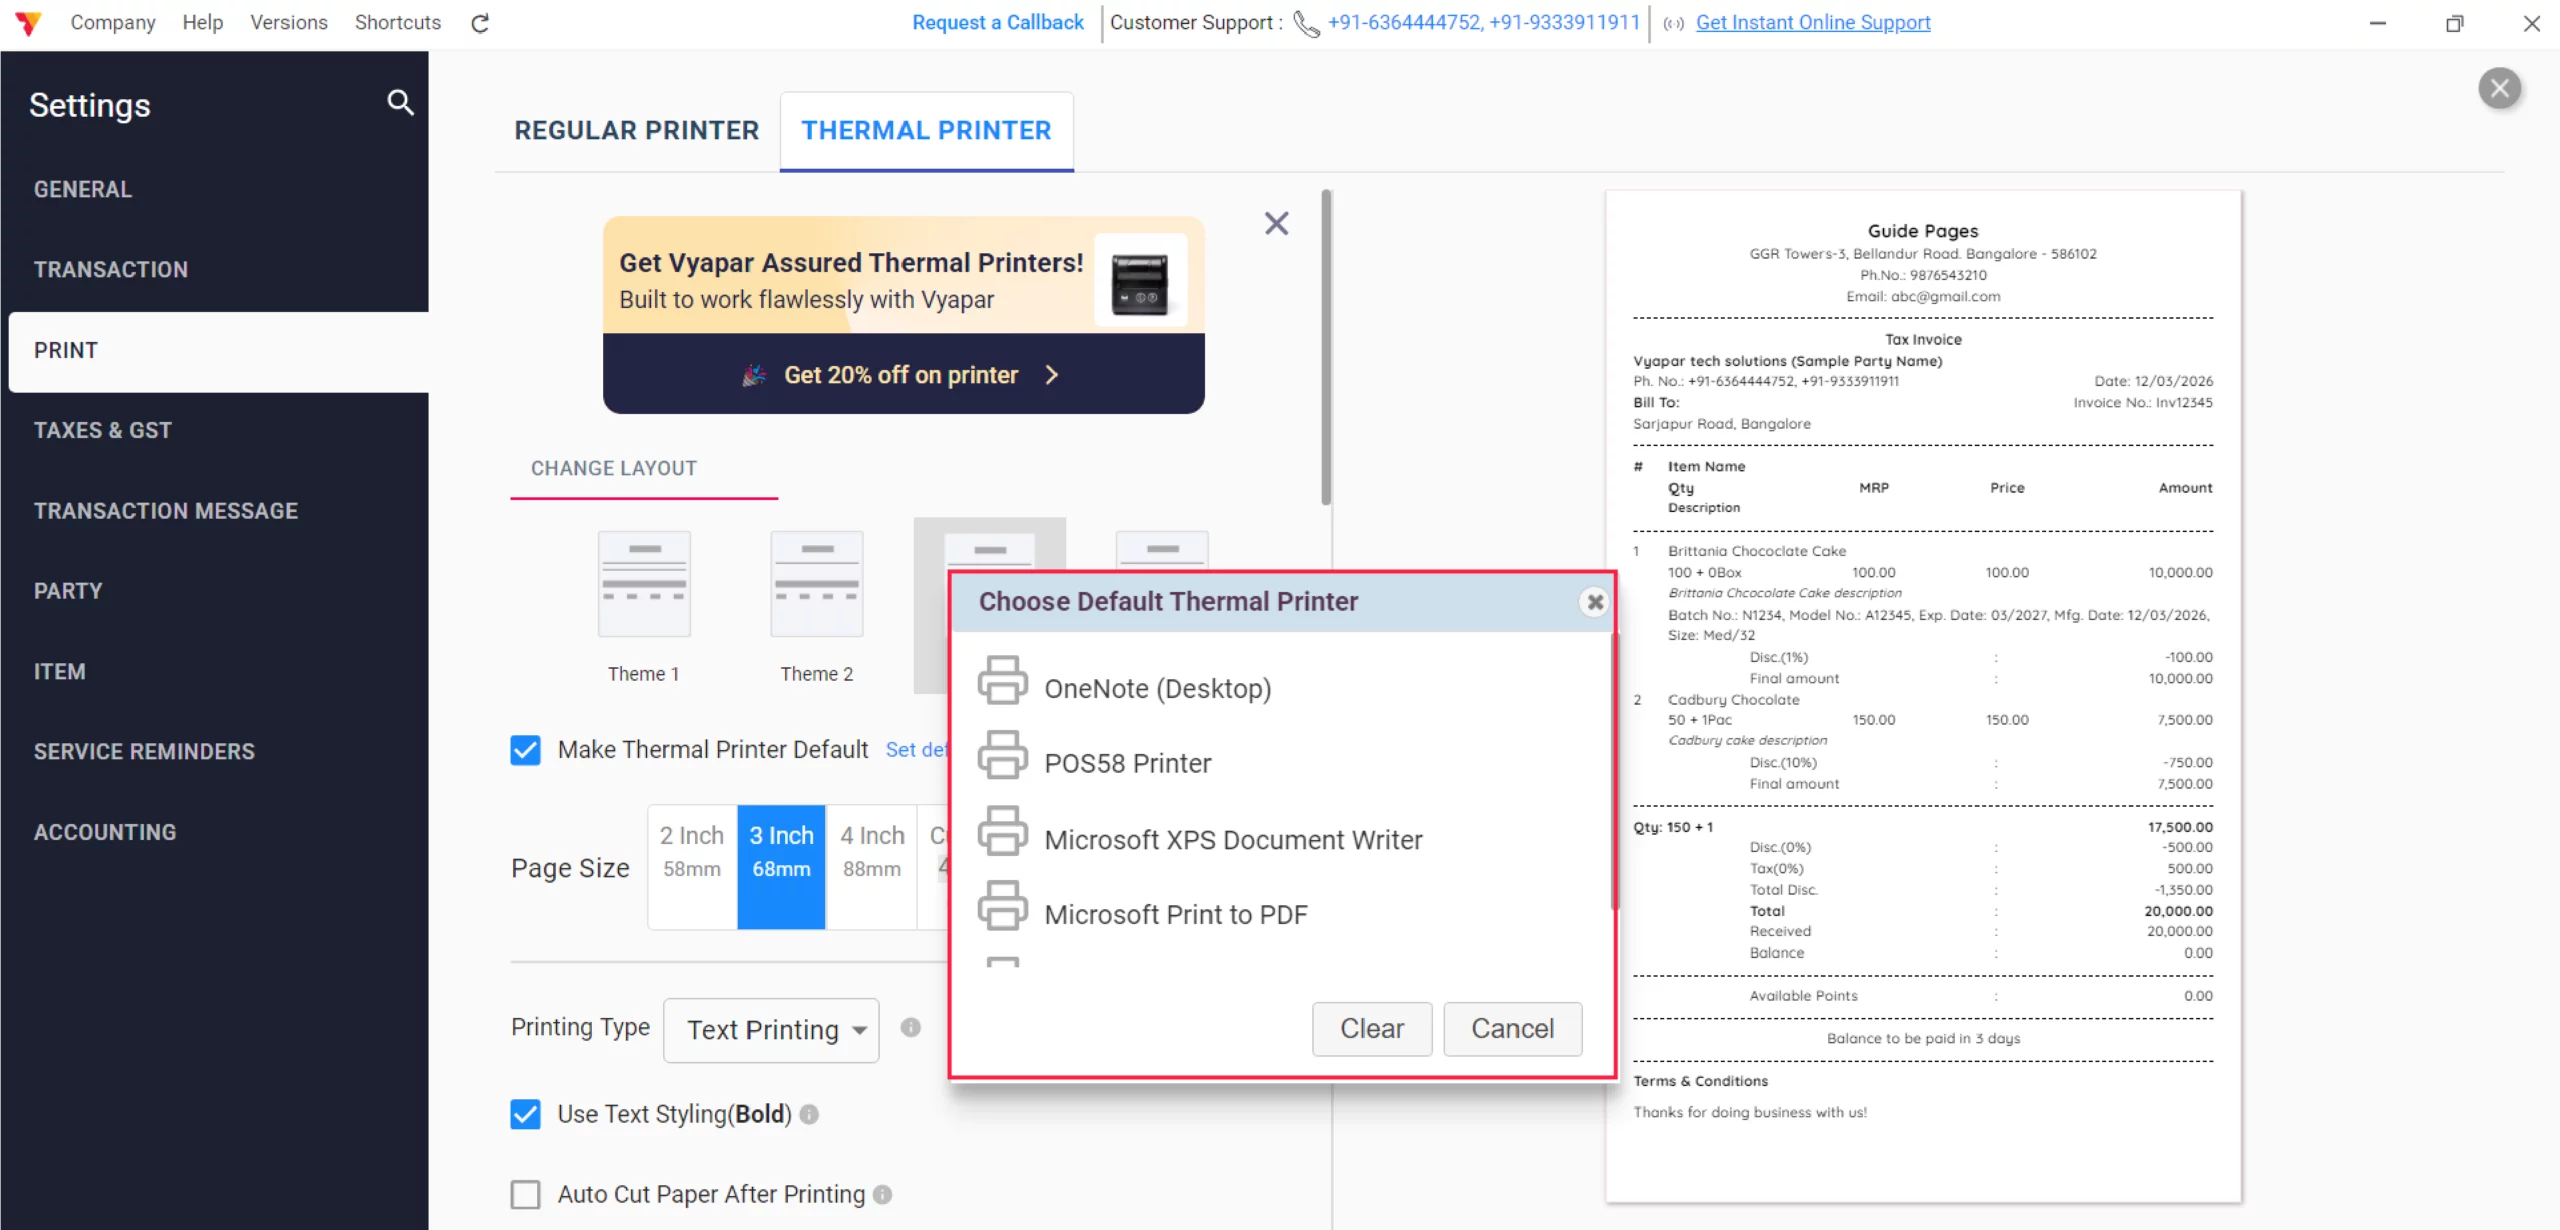Click the Microsoft XPS Document Writer icon
The height and width of the screenshot is (1230, 2560).
1002,831
